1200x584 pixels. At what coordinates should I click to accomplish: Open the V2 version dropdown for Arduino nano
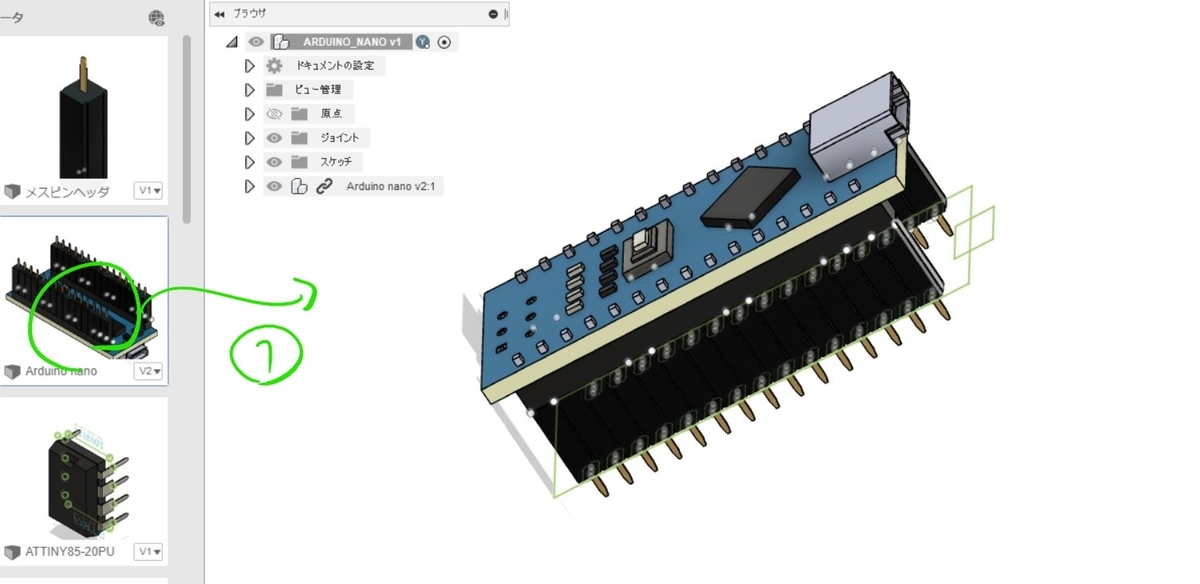pos(150,371)
